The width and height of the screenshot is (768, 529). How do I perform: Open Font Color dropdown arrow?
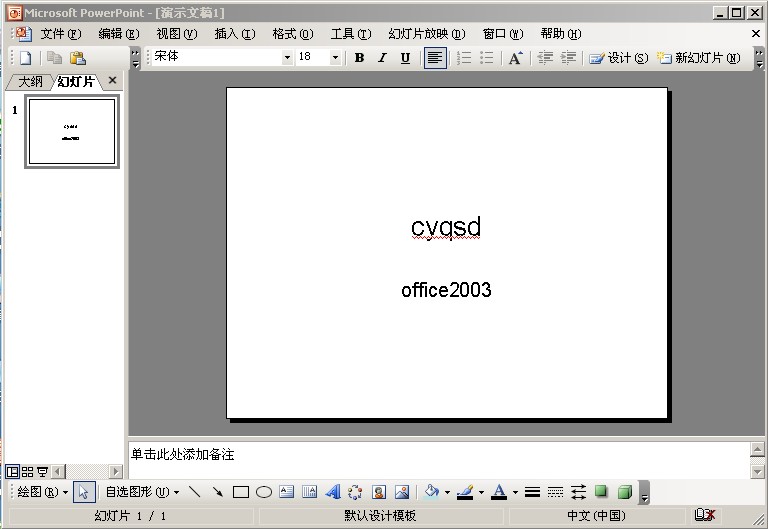(515, 492)
